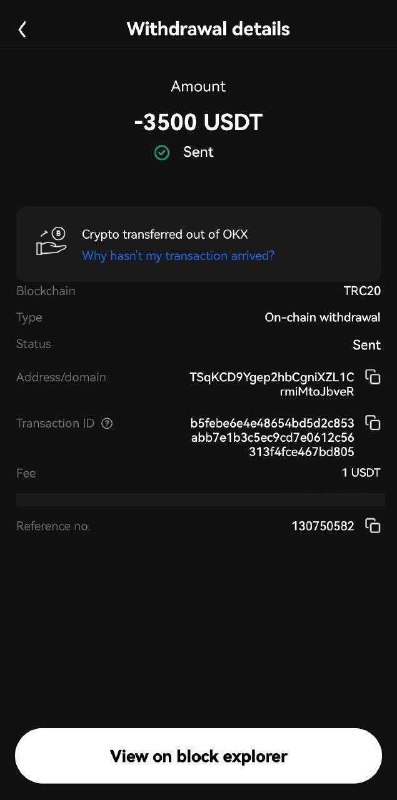Copy the Transaction ID hash
The height and width of the screenshot is (800, 397).
(x=373, y=423)
